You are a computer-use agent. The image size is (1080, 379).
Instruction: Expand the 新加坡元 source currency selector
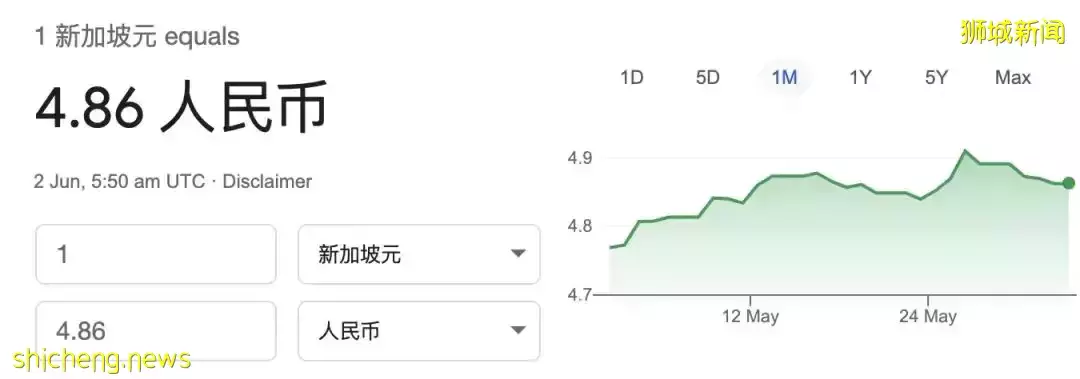419,254
